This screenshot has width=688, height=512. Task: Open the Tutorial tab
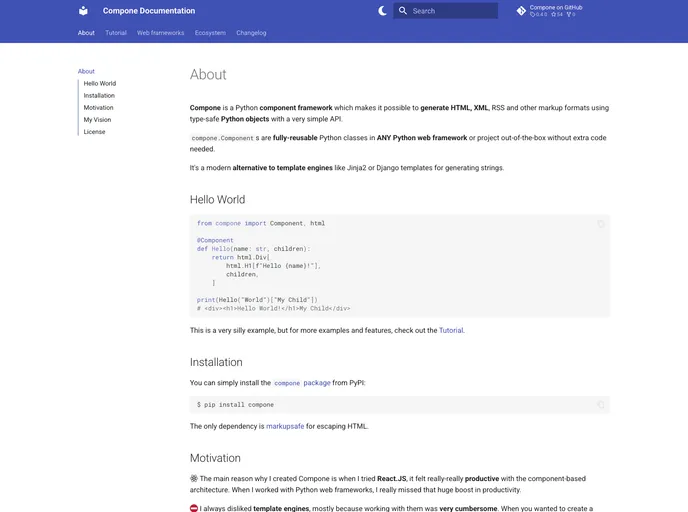[116, 33]
